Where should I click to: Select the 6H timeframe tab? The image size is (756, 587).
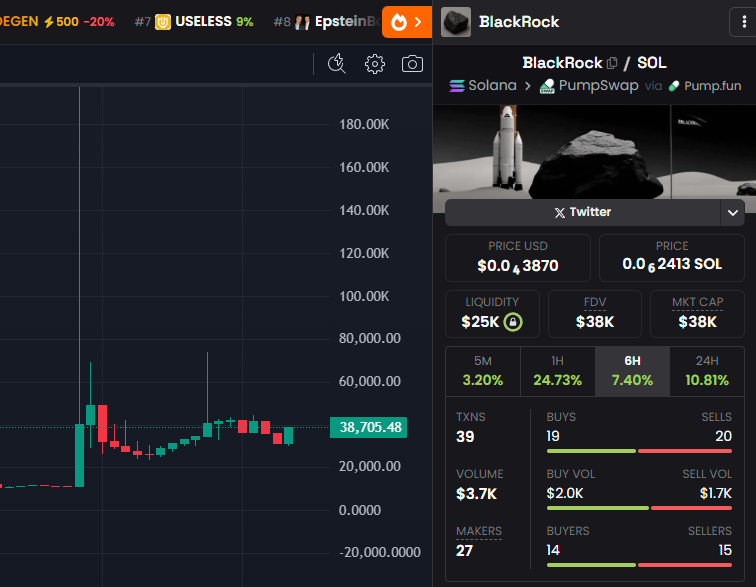(632, 371)
